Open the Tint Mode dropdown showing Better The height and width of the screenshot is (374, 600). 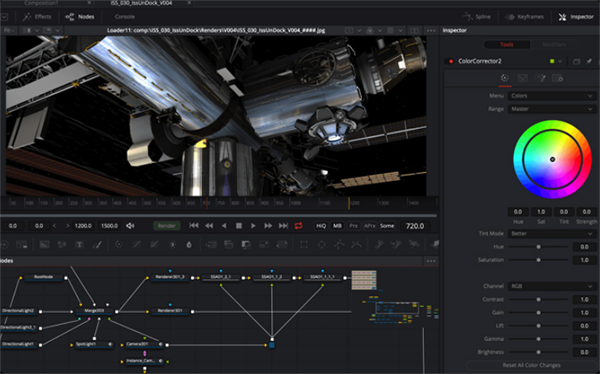(x=552, y=234)
